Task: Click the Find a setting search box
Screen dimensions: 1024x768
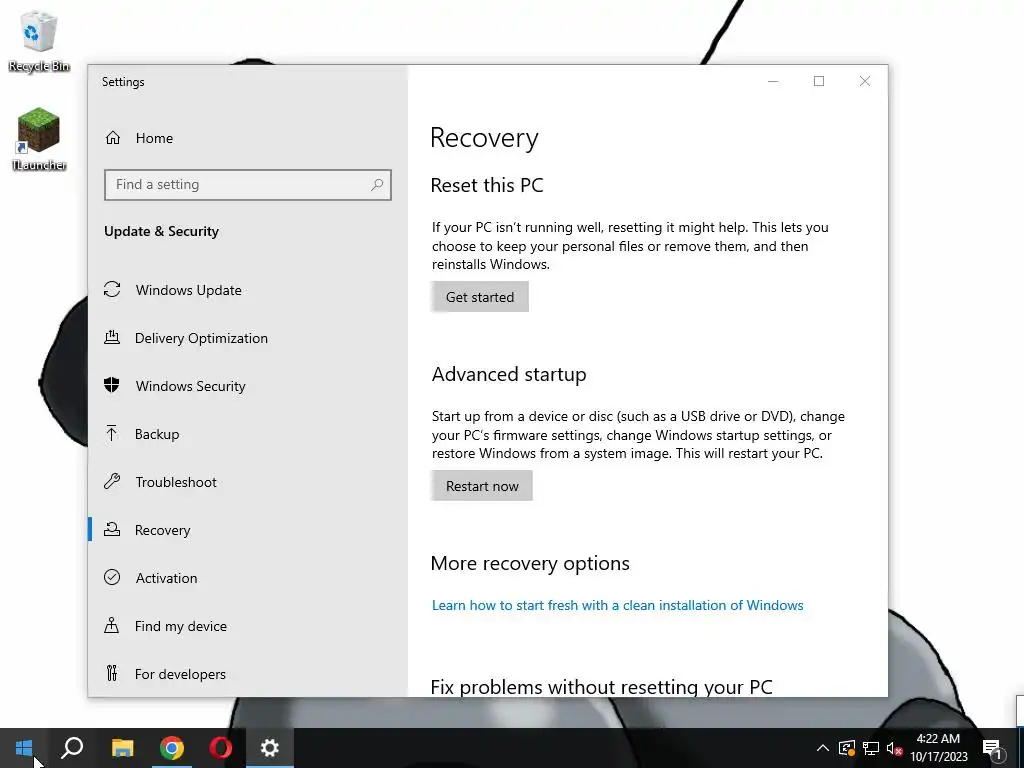Action: pos(248,185)
